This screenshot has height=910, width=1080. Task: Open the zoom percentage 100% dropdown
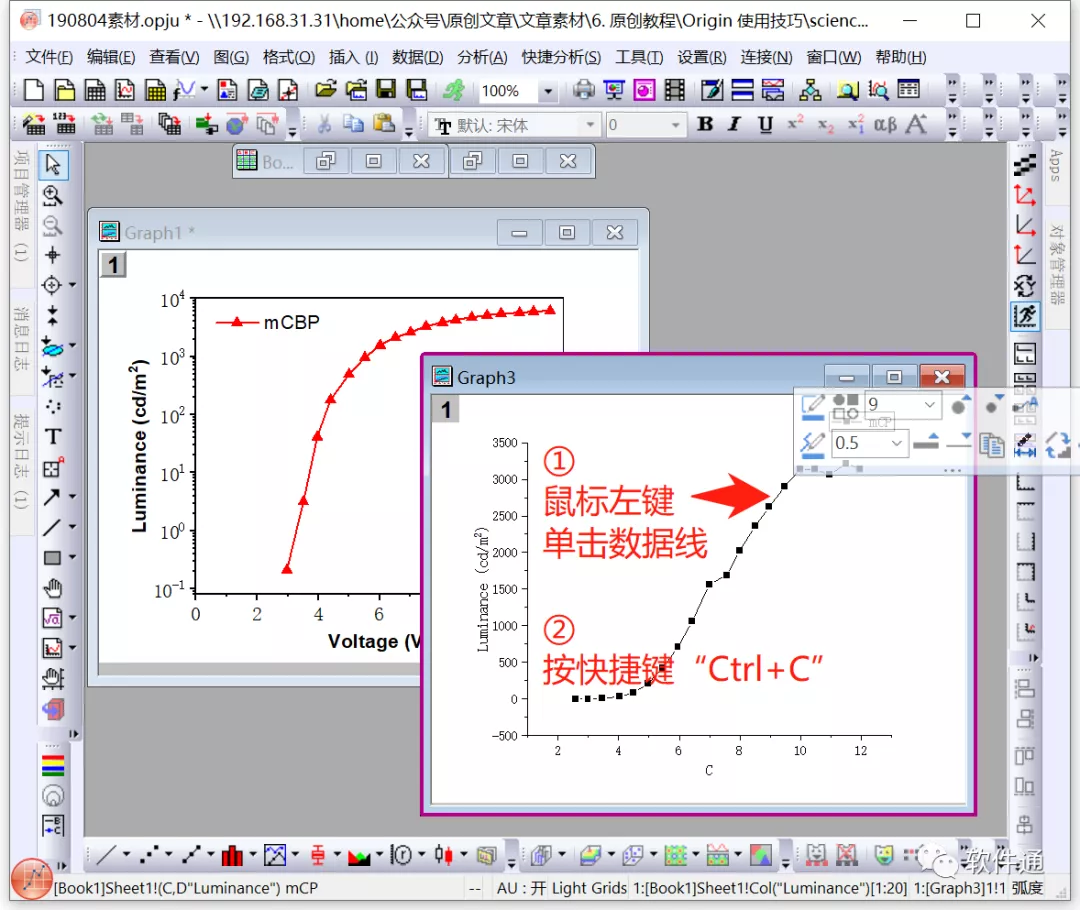point(548,90)
